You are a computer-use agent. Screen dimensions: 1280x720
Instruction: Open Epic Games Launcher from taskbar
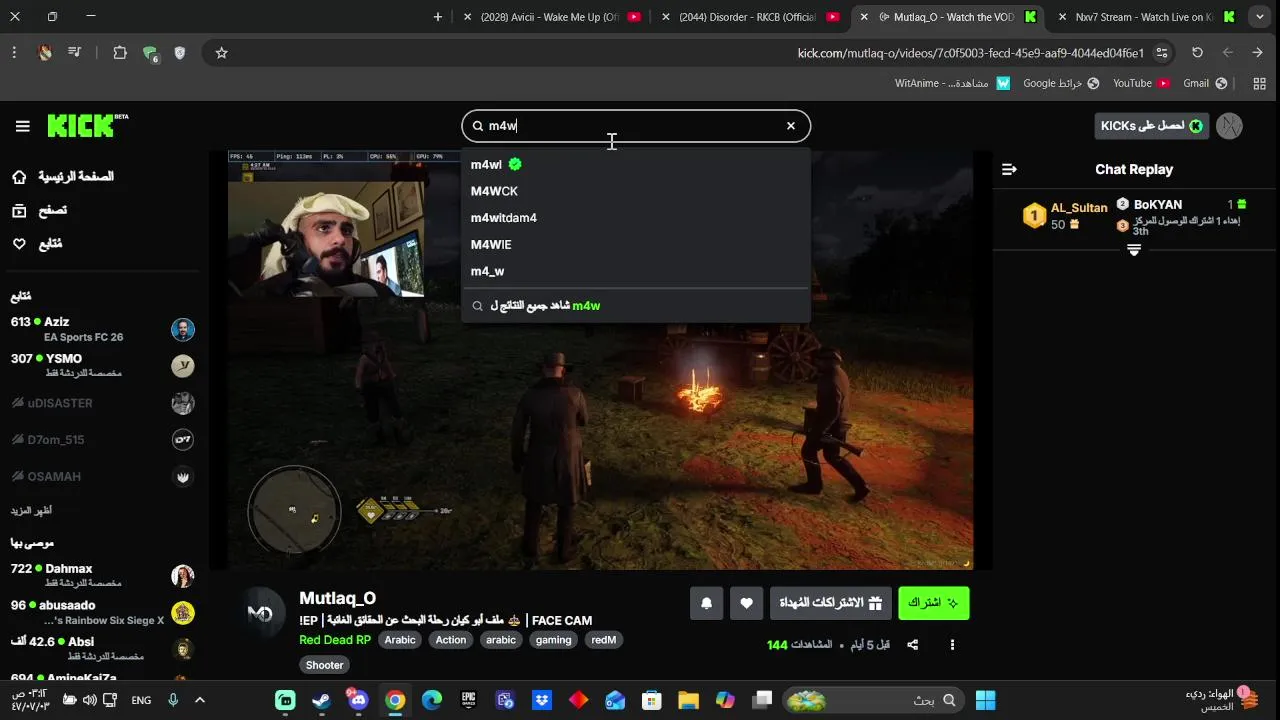coord(468,700)
